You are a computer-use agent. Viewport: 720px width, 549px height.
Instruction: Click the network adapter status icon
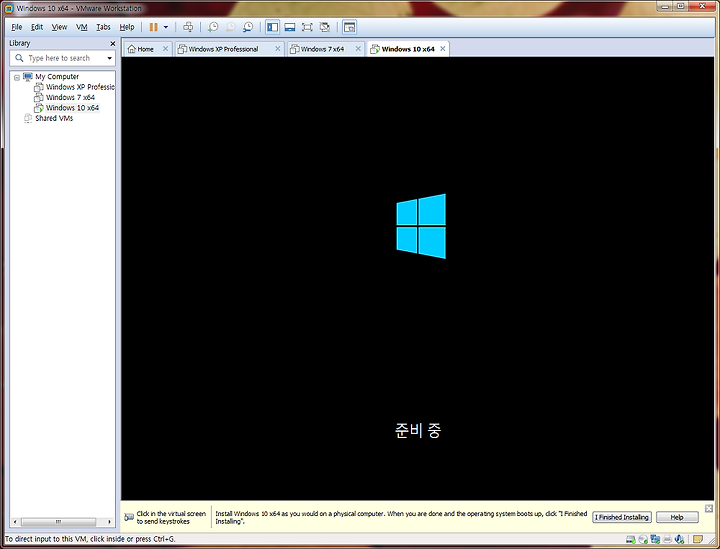coord(655,539)
